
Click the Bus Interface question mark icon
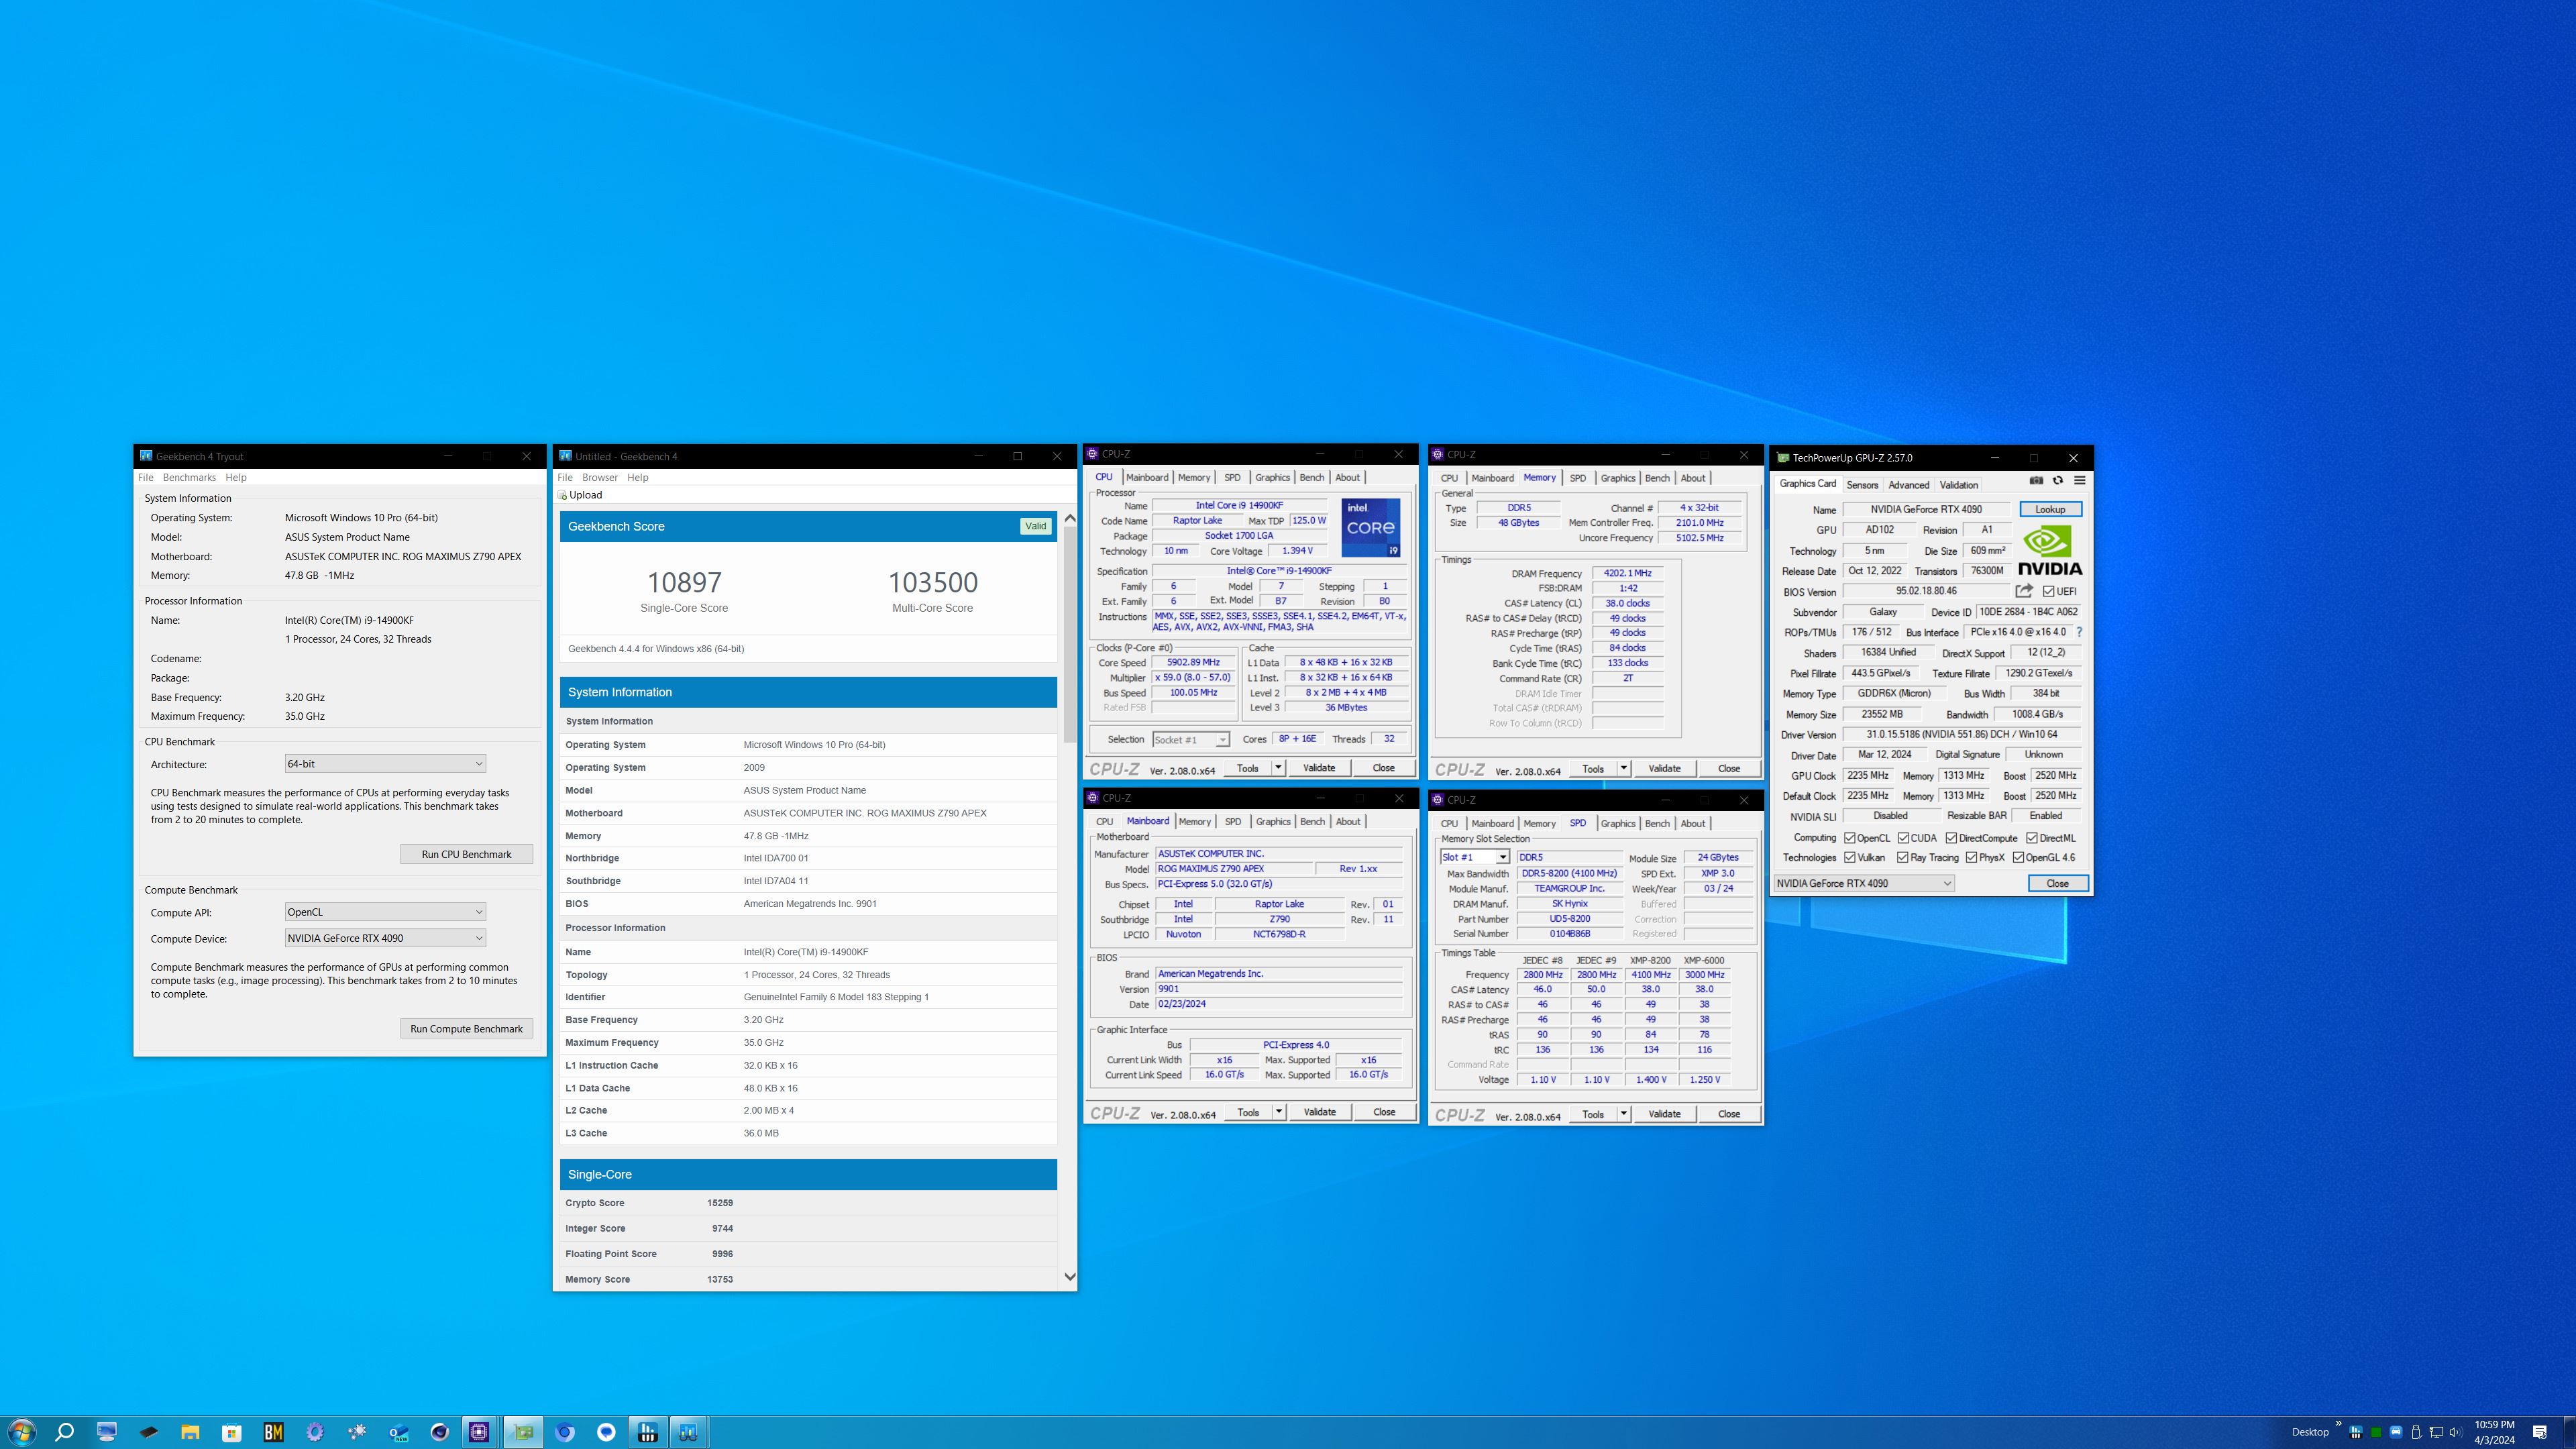[x=2080, y=632]
